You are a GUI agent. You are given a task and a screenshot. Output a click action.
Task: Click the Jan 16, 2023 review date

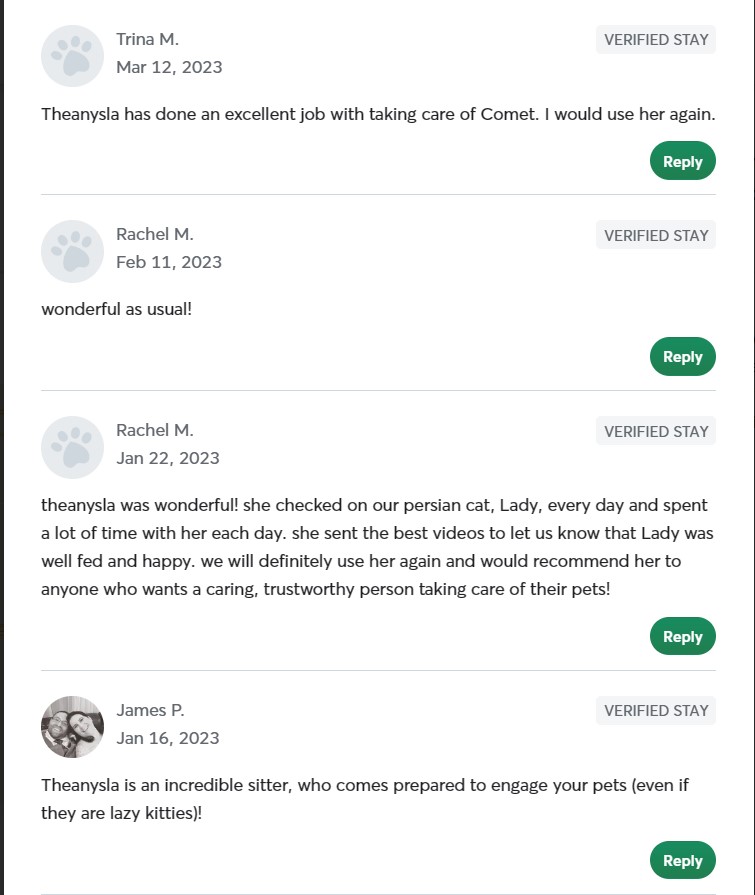pos(167,738)
